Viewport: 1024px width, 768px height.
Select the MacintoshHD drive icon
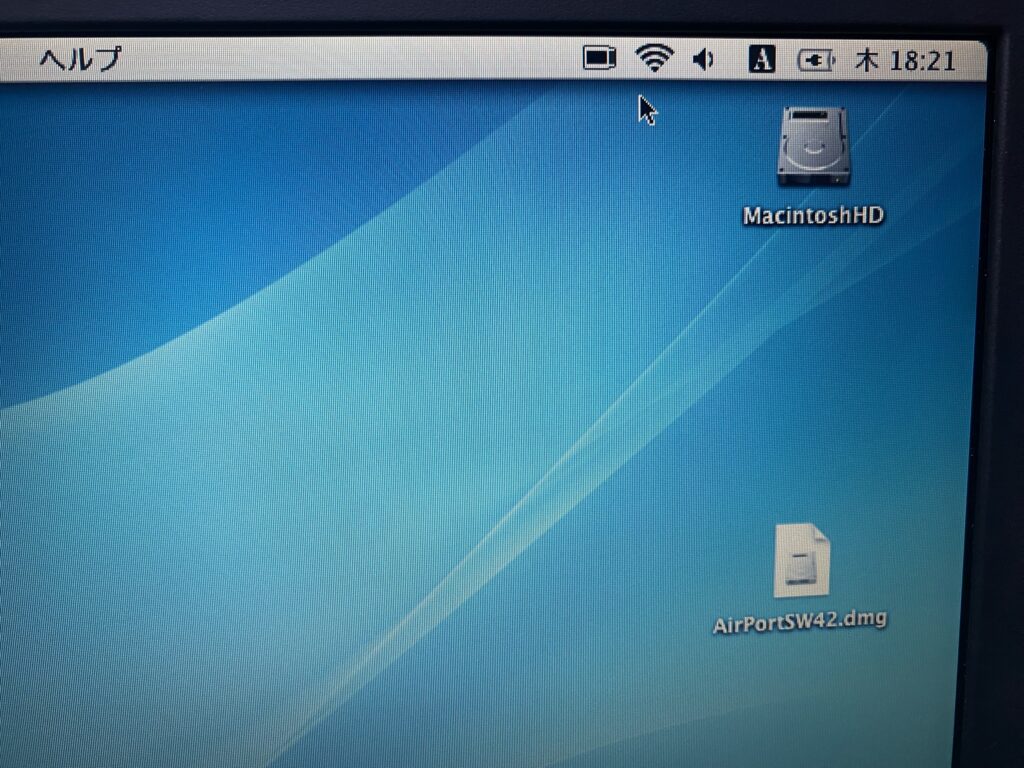[x=813, y=146]
